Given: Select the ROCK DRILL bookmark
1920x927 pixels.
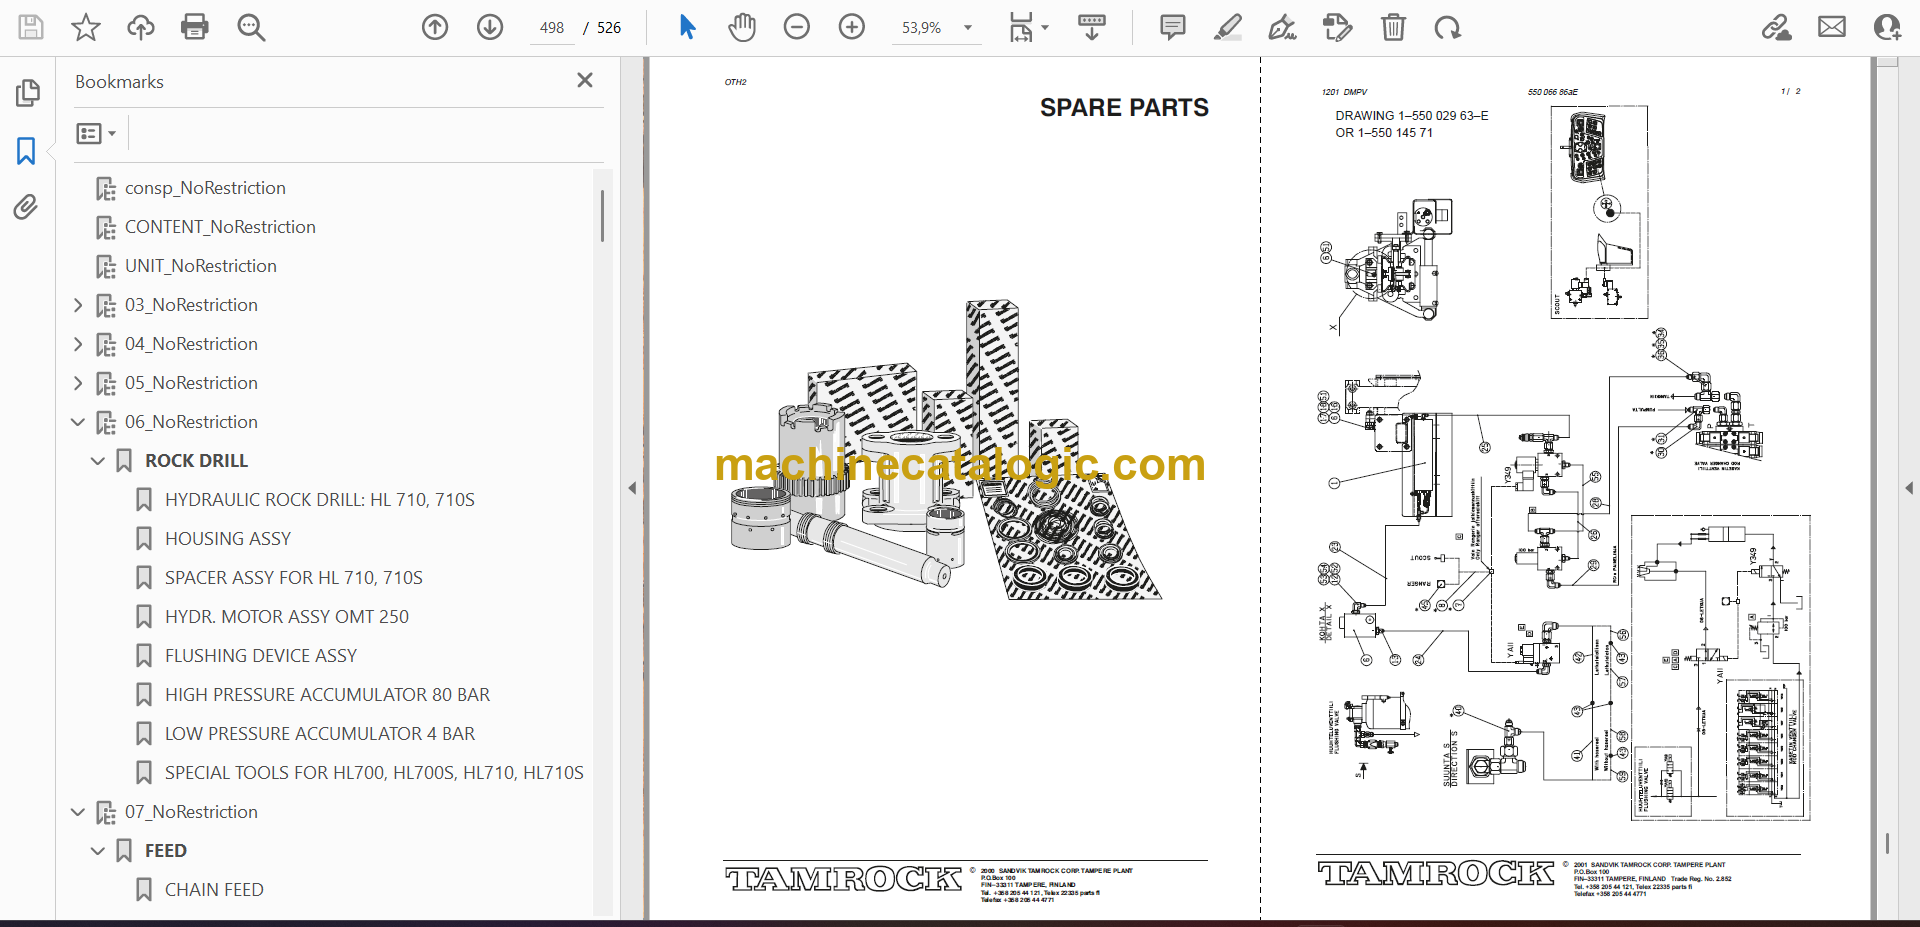Looking at the screenshot, I should point(196,461).
